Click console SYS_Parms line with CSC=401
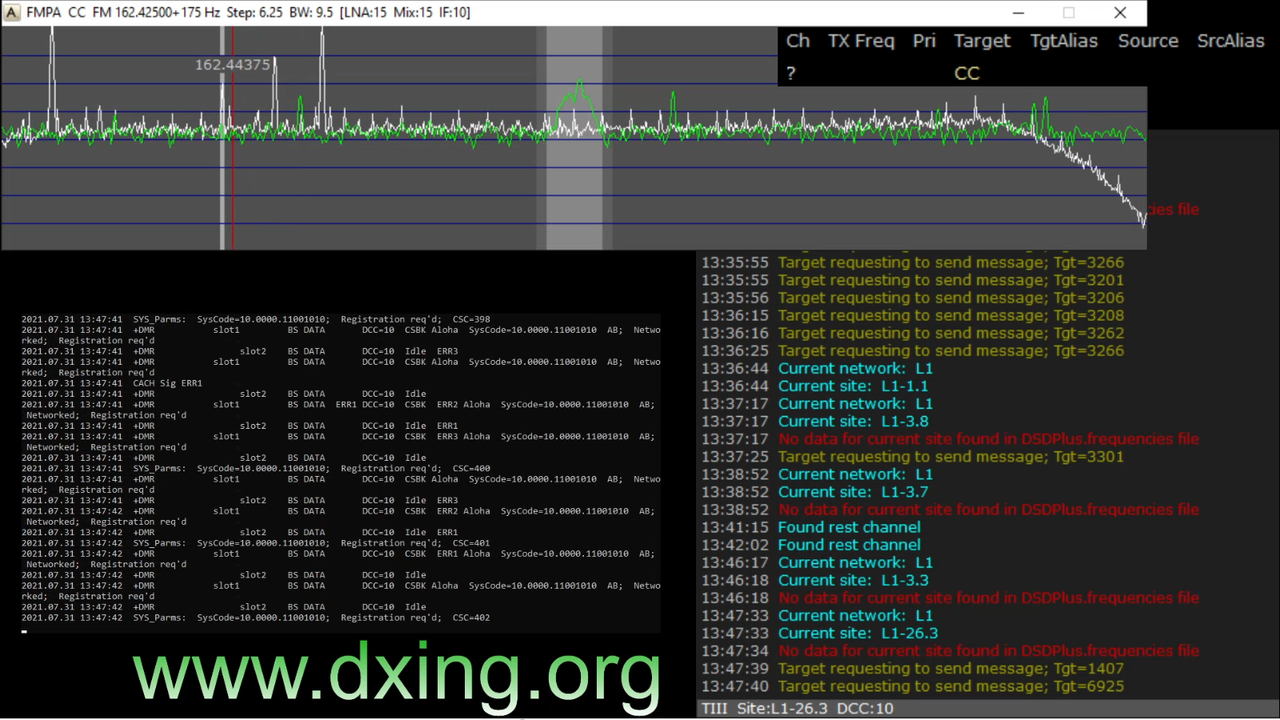 pos(256,543)
